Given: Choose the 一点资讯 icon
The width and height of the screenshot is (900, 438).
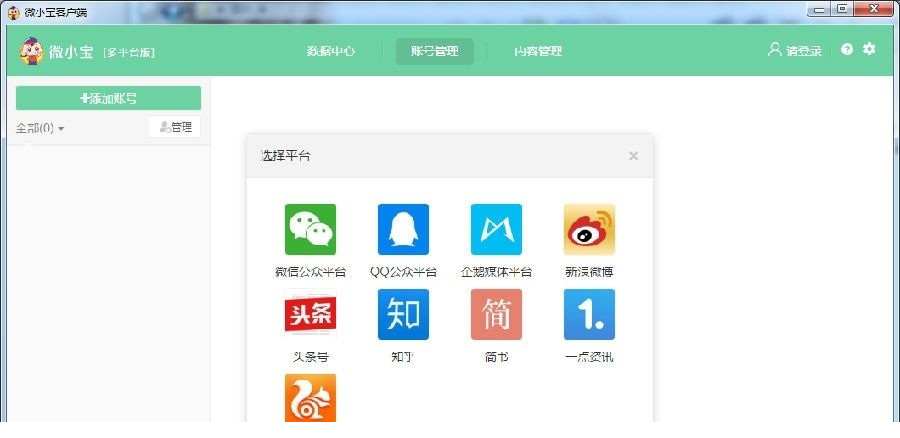Looking at the screenshot, I should (x=589, y=315).
